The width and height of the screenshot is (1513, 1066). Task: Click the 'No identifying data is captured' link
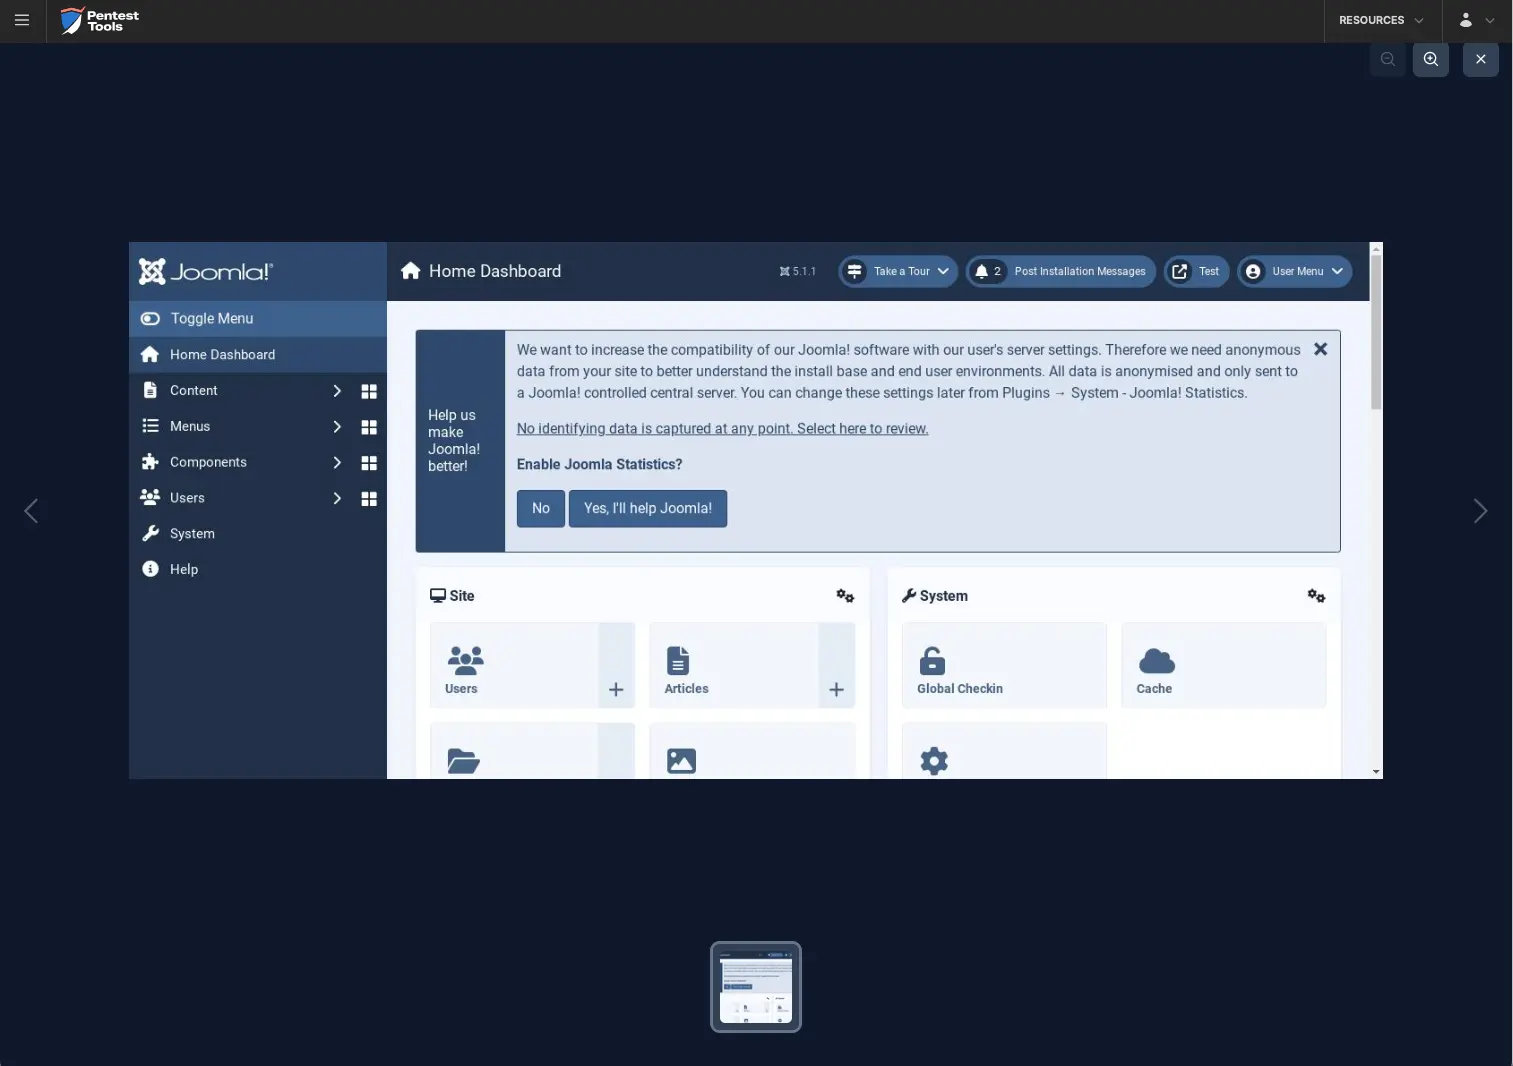pos(722,428)
